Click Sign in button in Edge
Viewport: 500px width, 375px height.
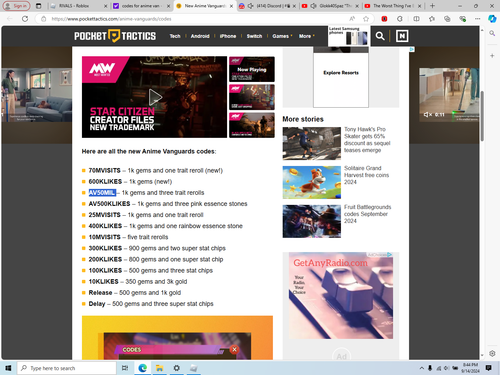(x=17, y=6)
